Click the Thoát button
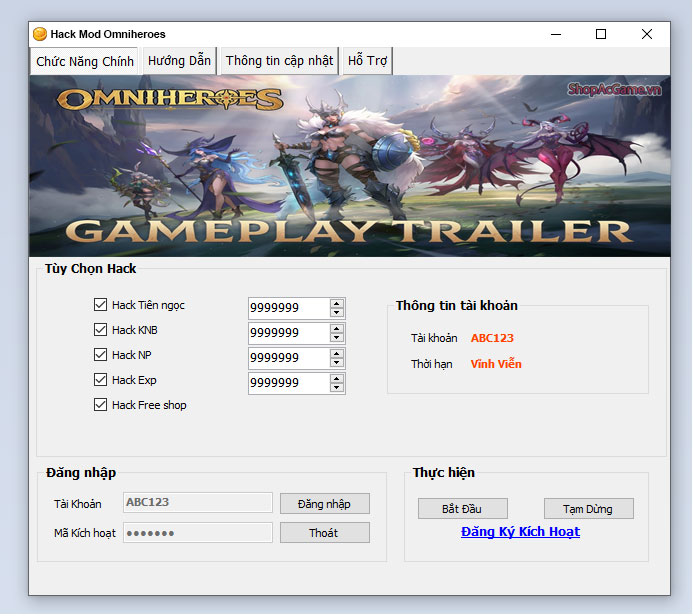Screen dimensions: 693x616 pyautogui.click(x=324, y=533)
